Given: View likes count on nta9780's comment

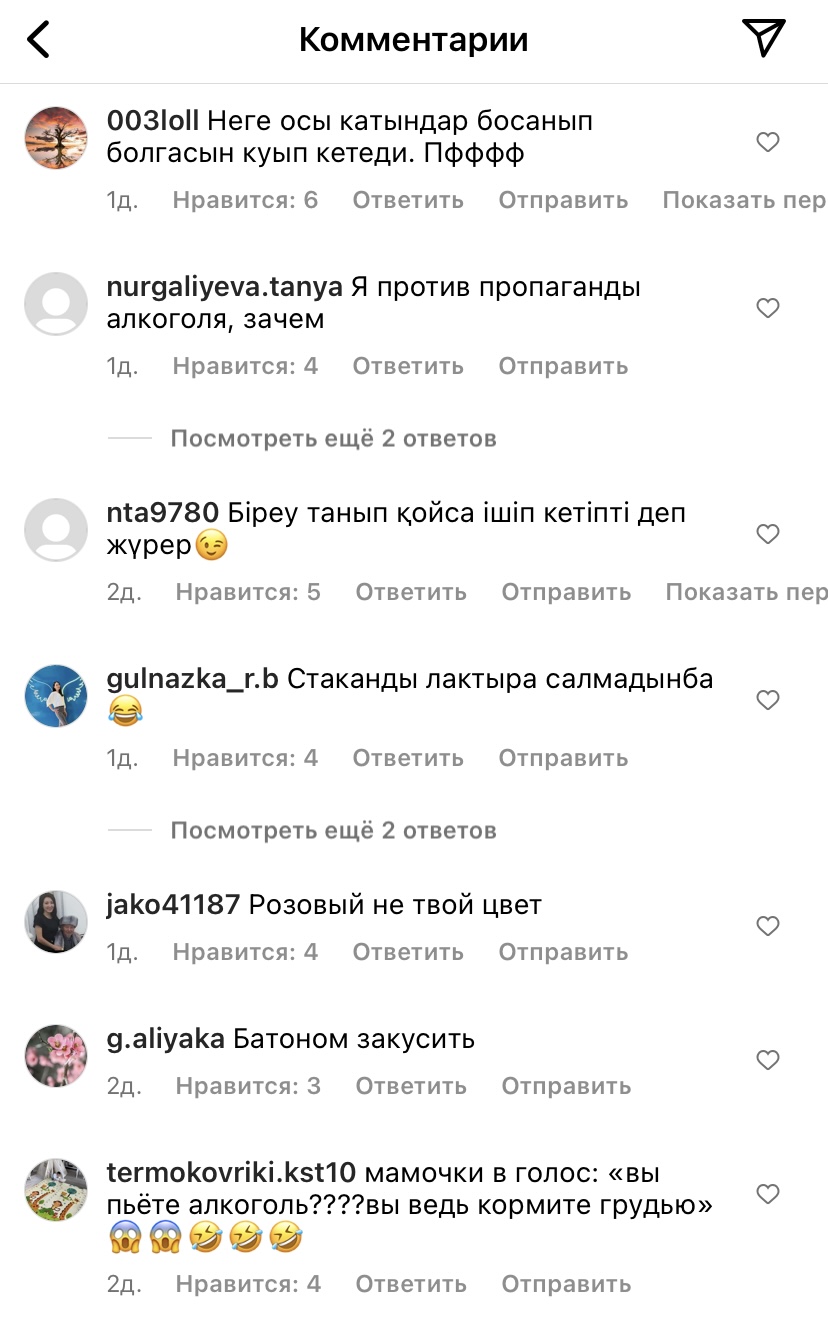Looking at the screenshot, I should [248, 592].
